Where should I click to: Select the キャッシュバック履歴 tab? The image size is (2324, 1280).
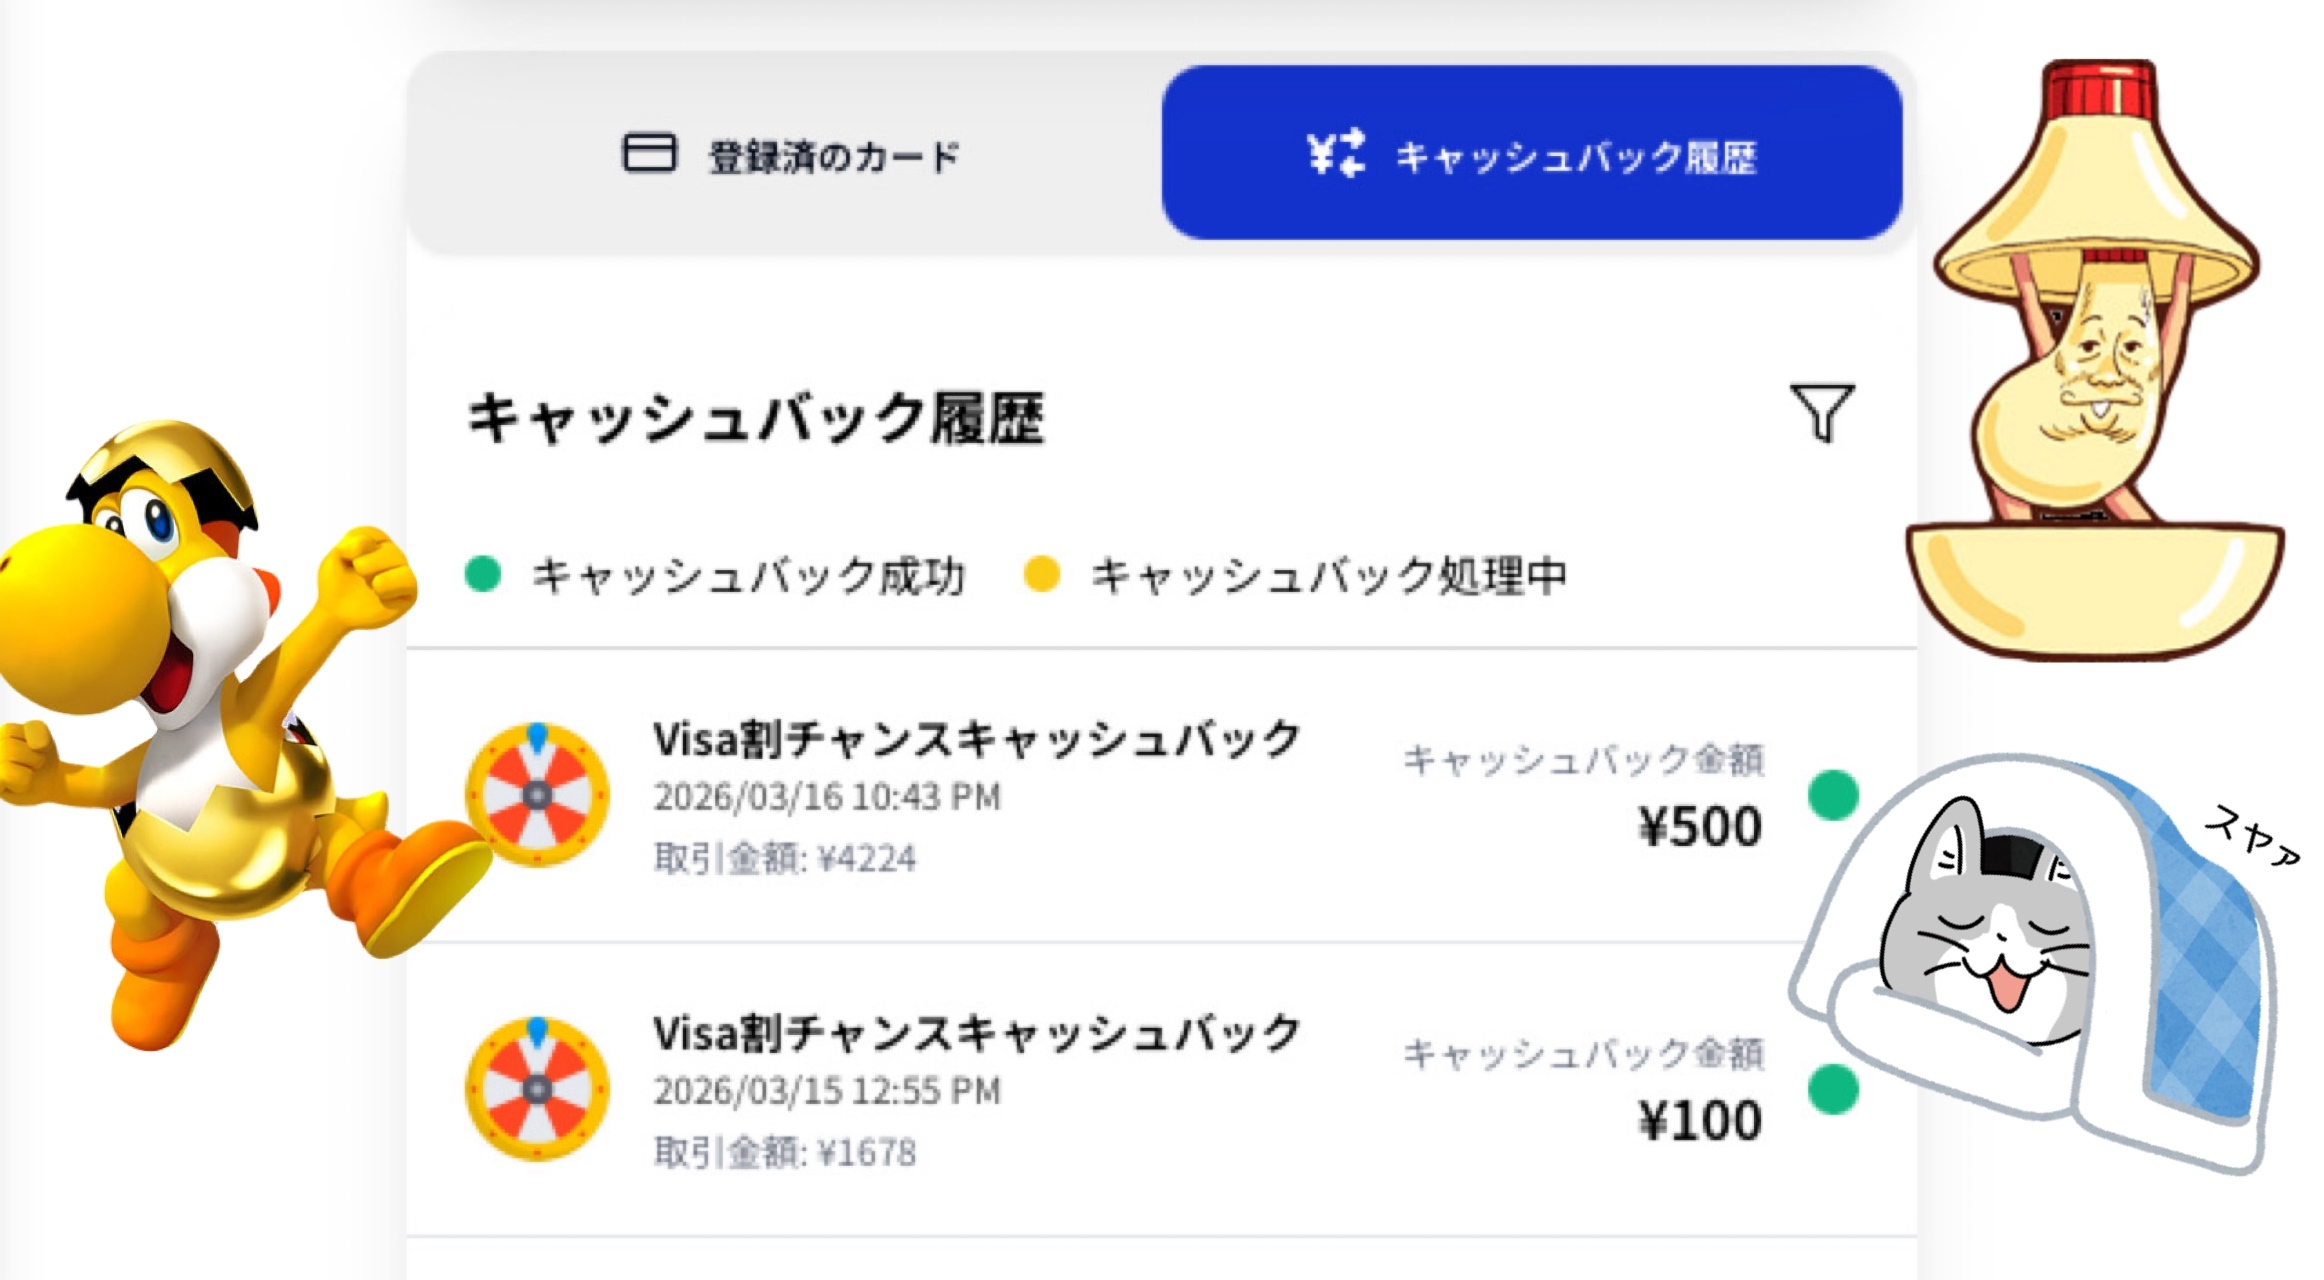click(x=1531, y=153)
